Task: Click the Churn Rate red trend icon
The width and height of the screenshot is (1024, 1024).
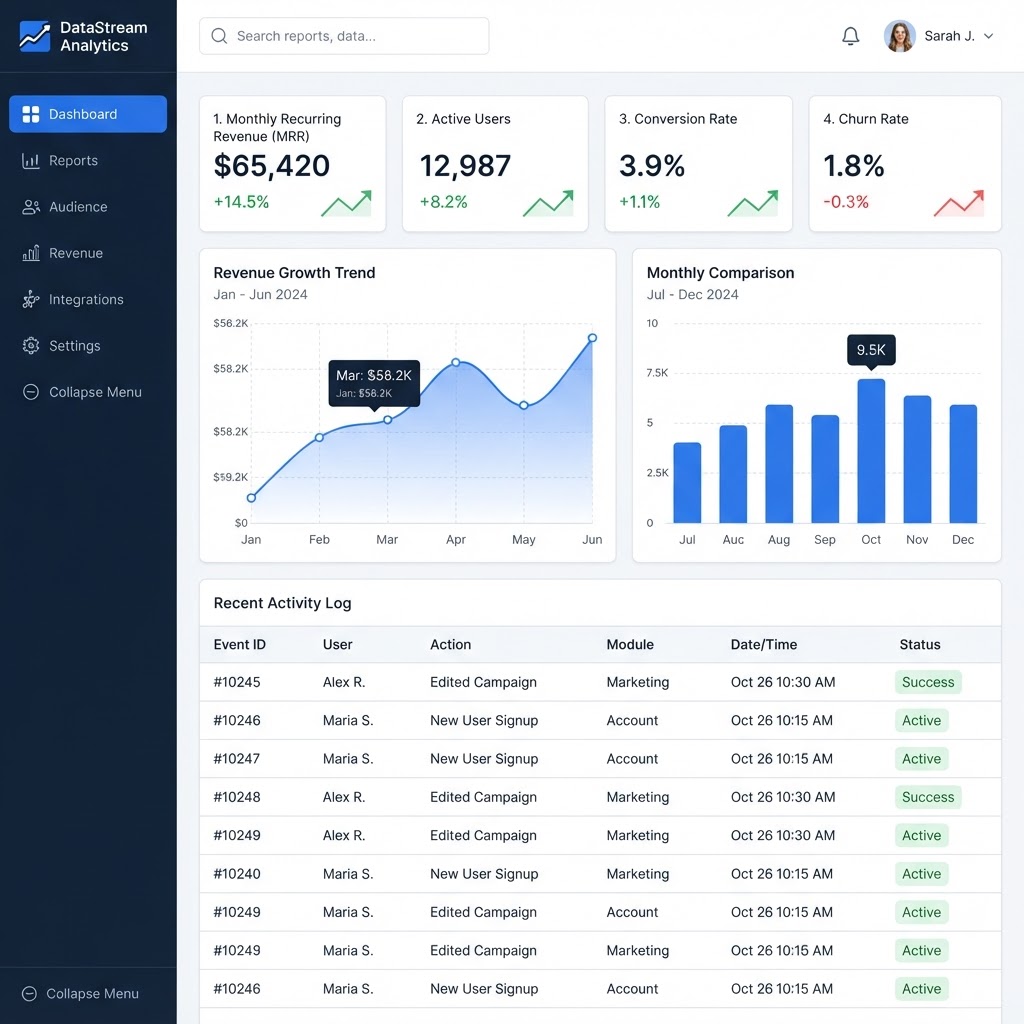Action: pyautogui.click(x=959, y=203)
